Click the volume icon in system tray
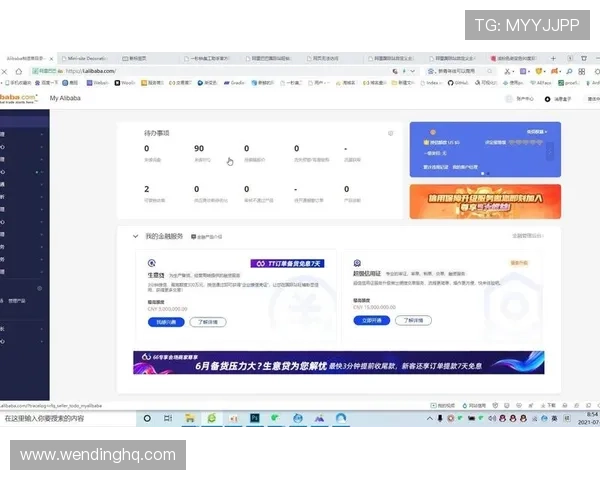This screenshot has width=600, height=480. coord(492,419)
